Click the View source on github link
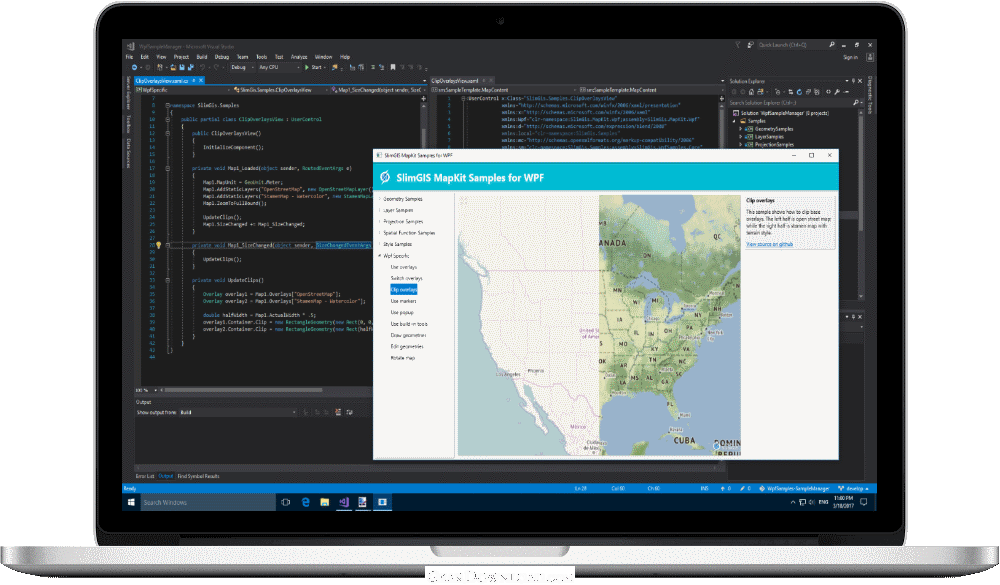Image resolution: width=1000 pixels, height=585 pixels. (x=770, y=244)
